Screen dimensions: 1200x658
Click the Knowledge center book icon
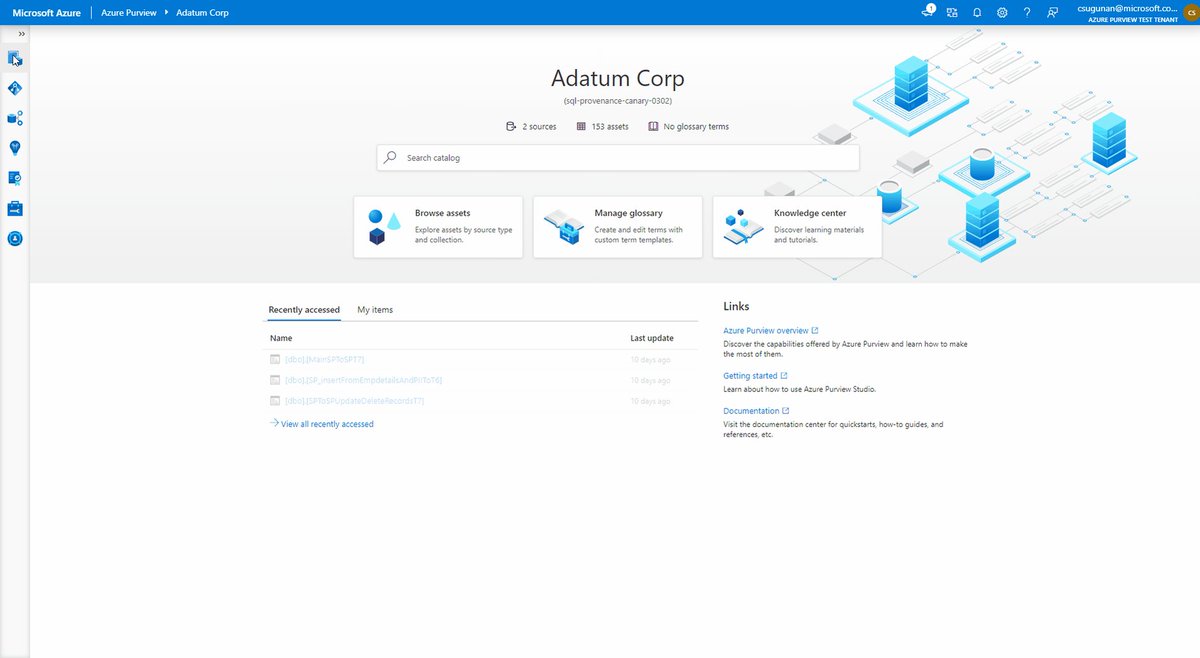pos(743,227)
